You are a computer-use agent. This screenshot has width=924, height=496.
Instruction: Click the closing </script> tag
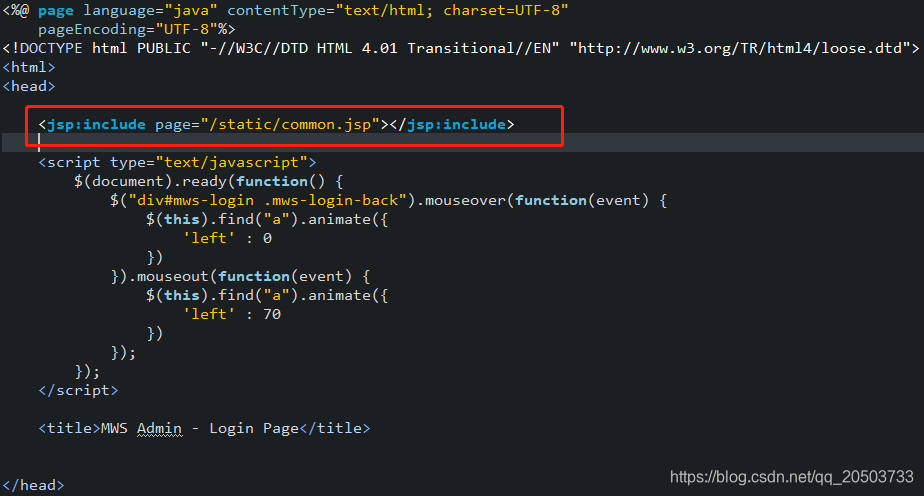78,391
